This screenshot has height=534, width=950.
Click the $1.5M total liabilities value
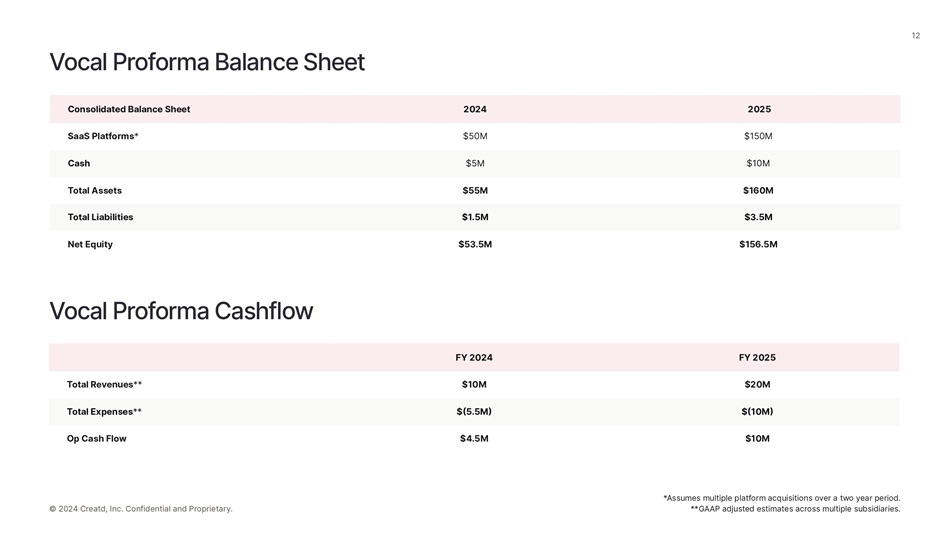(x=475, y=217)
